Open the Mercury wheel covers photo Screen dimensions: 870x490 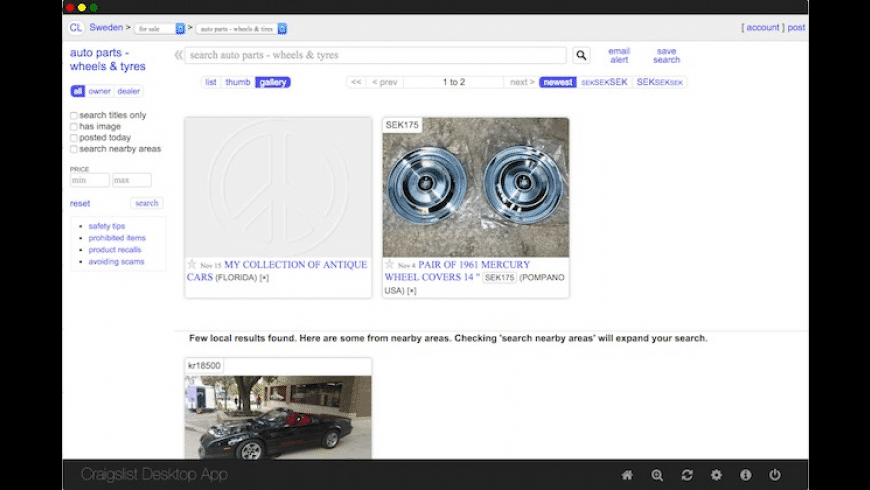coord(476,187)
